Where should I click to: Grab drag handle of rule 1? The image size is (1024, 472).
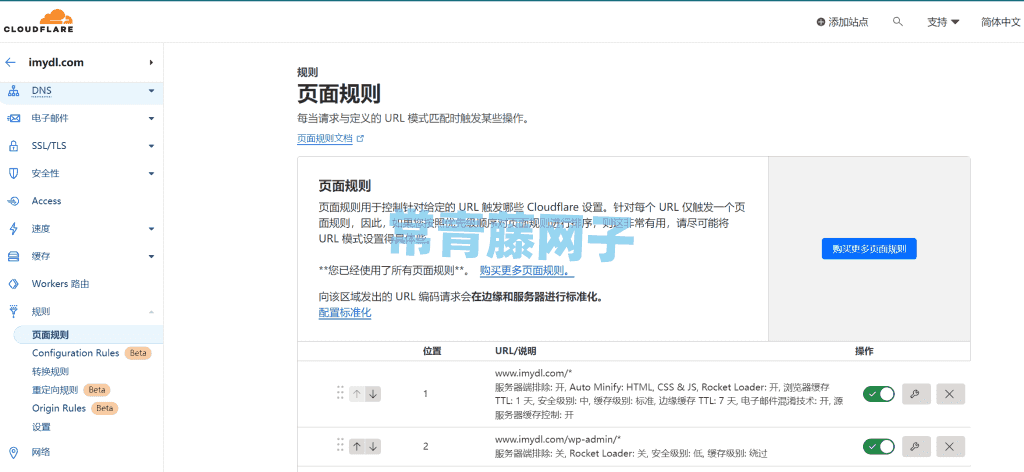click(x=340, y=392)
